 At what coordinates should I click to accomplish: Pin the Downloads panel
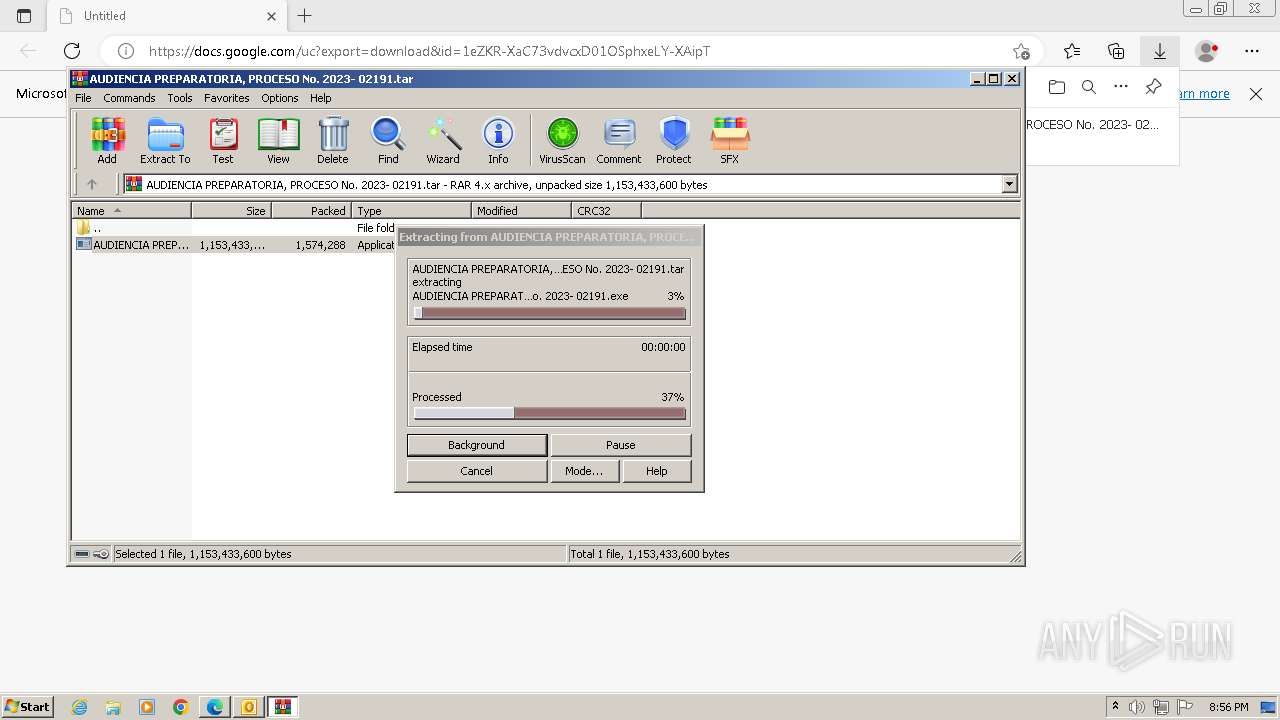pyautogui.click(x=1153, y=87)
